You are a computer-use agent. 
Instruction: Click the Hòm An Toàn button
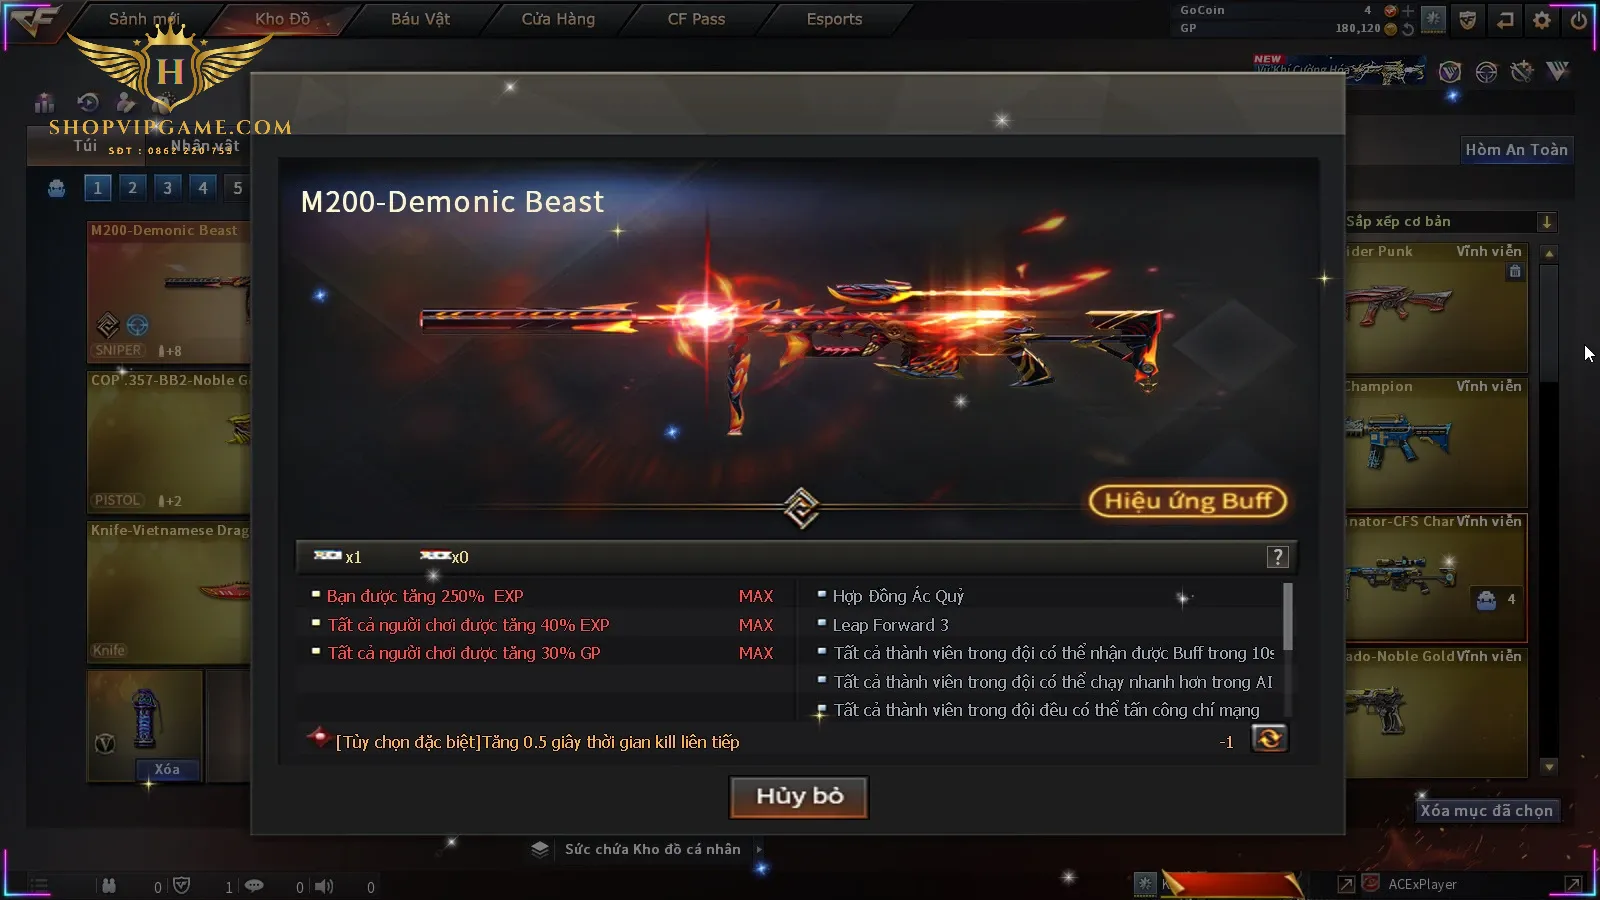pyautogui.click(x=1516, y=150)
